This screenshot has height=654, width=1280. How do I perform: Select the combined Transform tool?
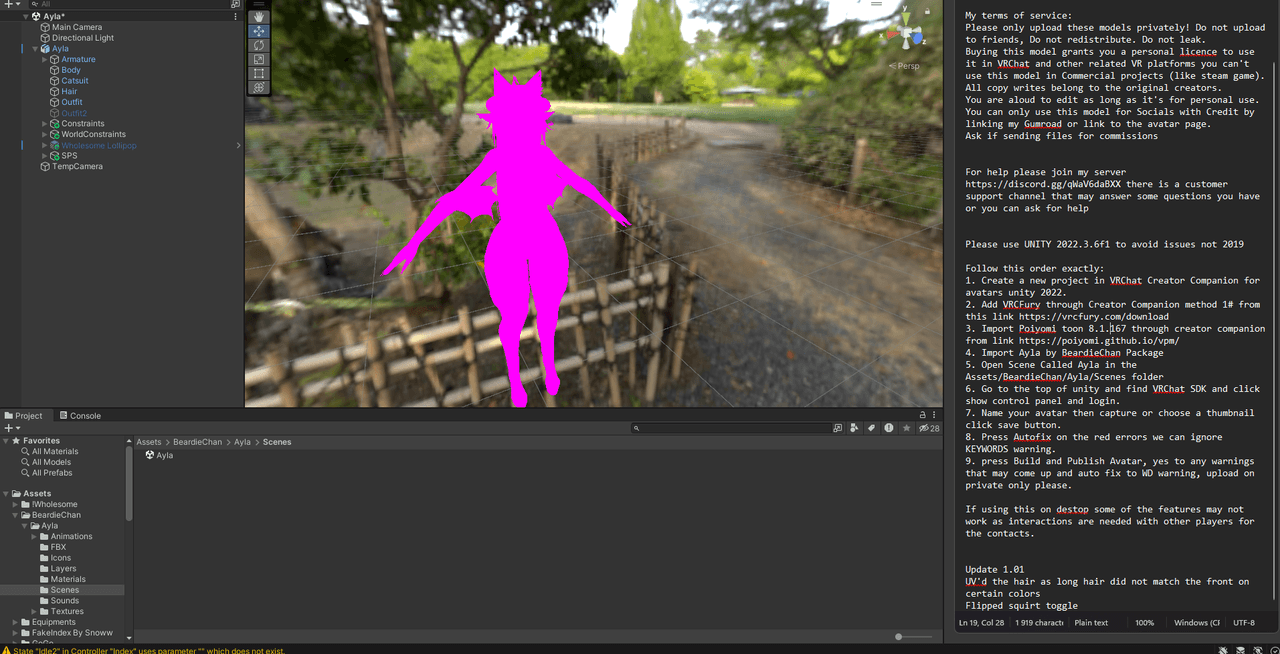pyautogui.click(x=258, y=87)
